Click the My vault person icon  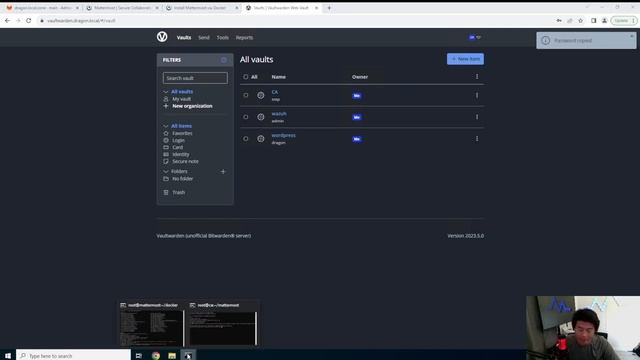point(166,99)
